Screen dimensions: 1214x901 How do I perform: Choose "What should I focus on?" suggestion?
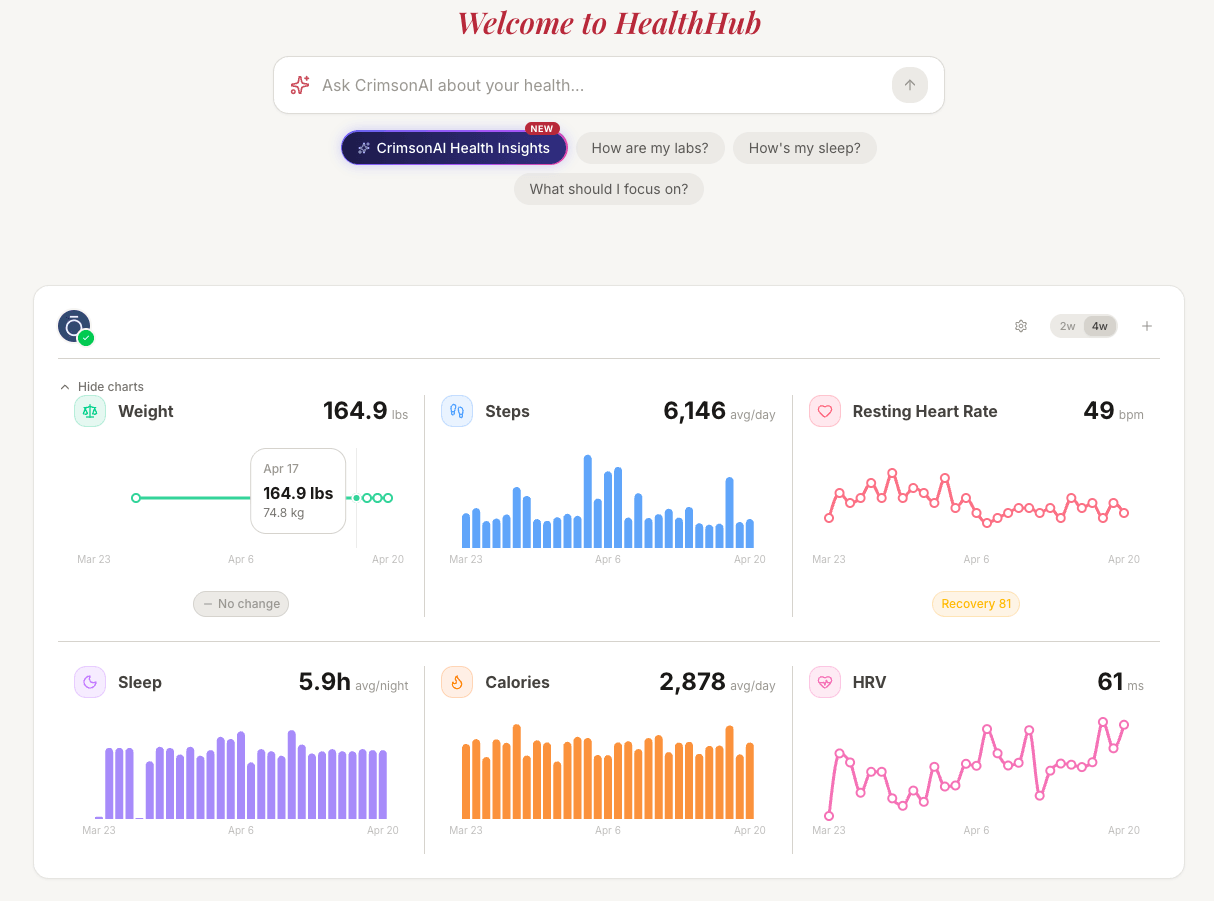(x=609, y=189)
